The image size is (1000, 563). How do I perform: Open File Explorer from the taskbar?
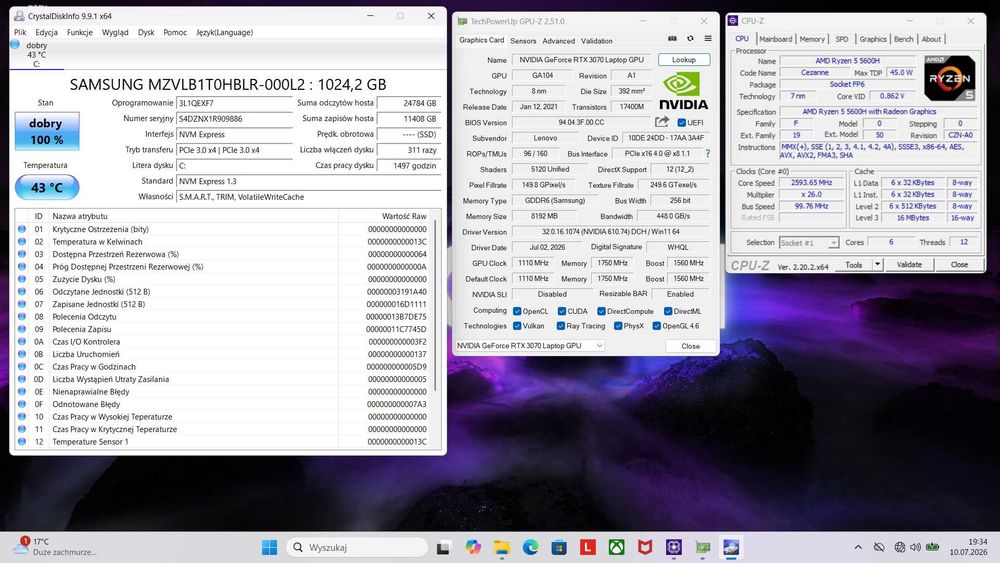[502, 547]
